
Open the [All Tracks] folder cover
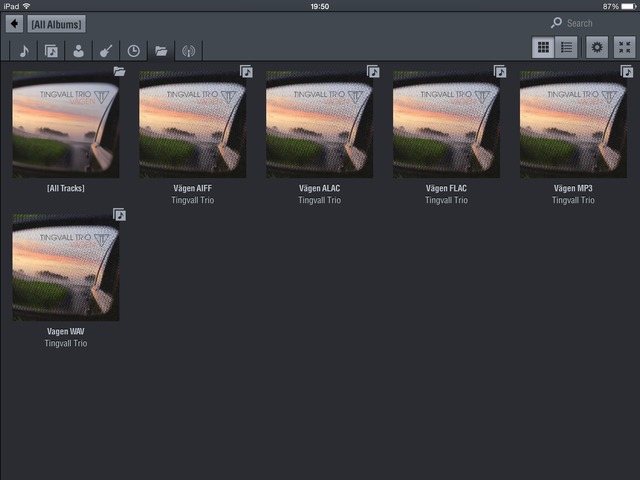pos(66,124)
